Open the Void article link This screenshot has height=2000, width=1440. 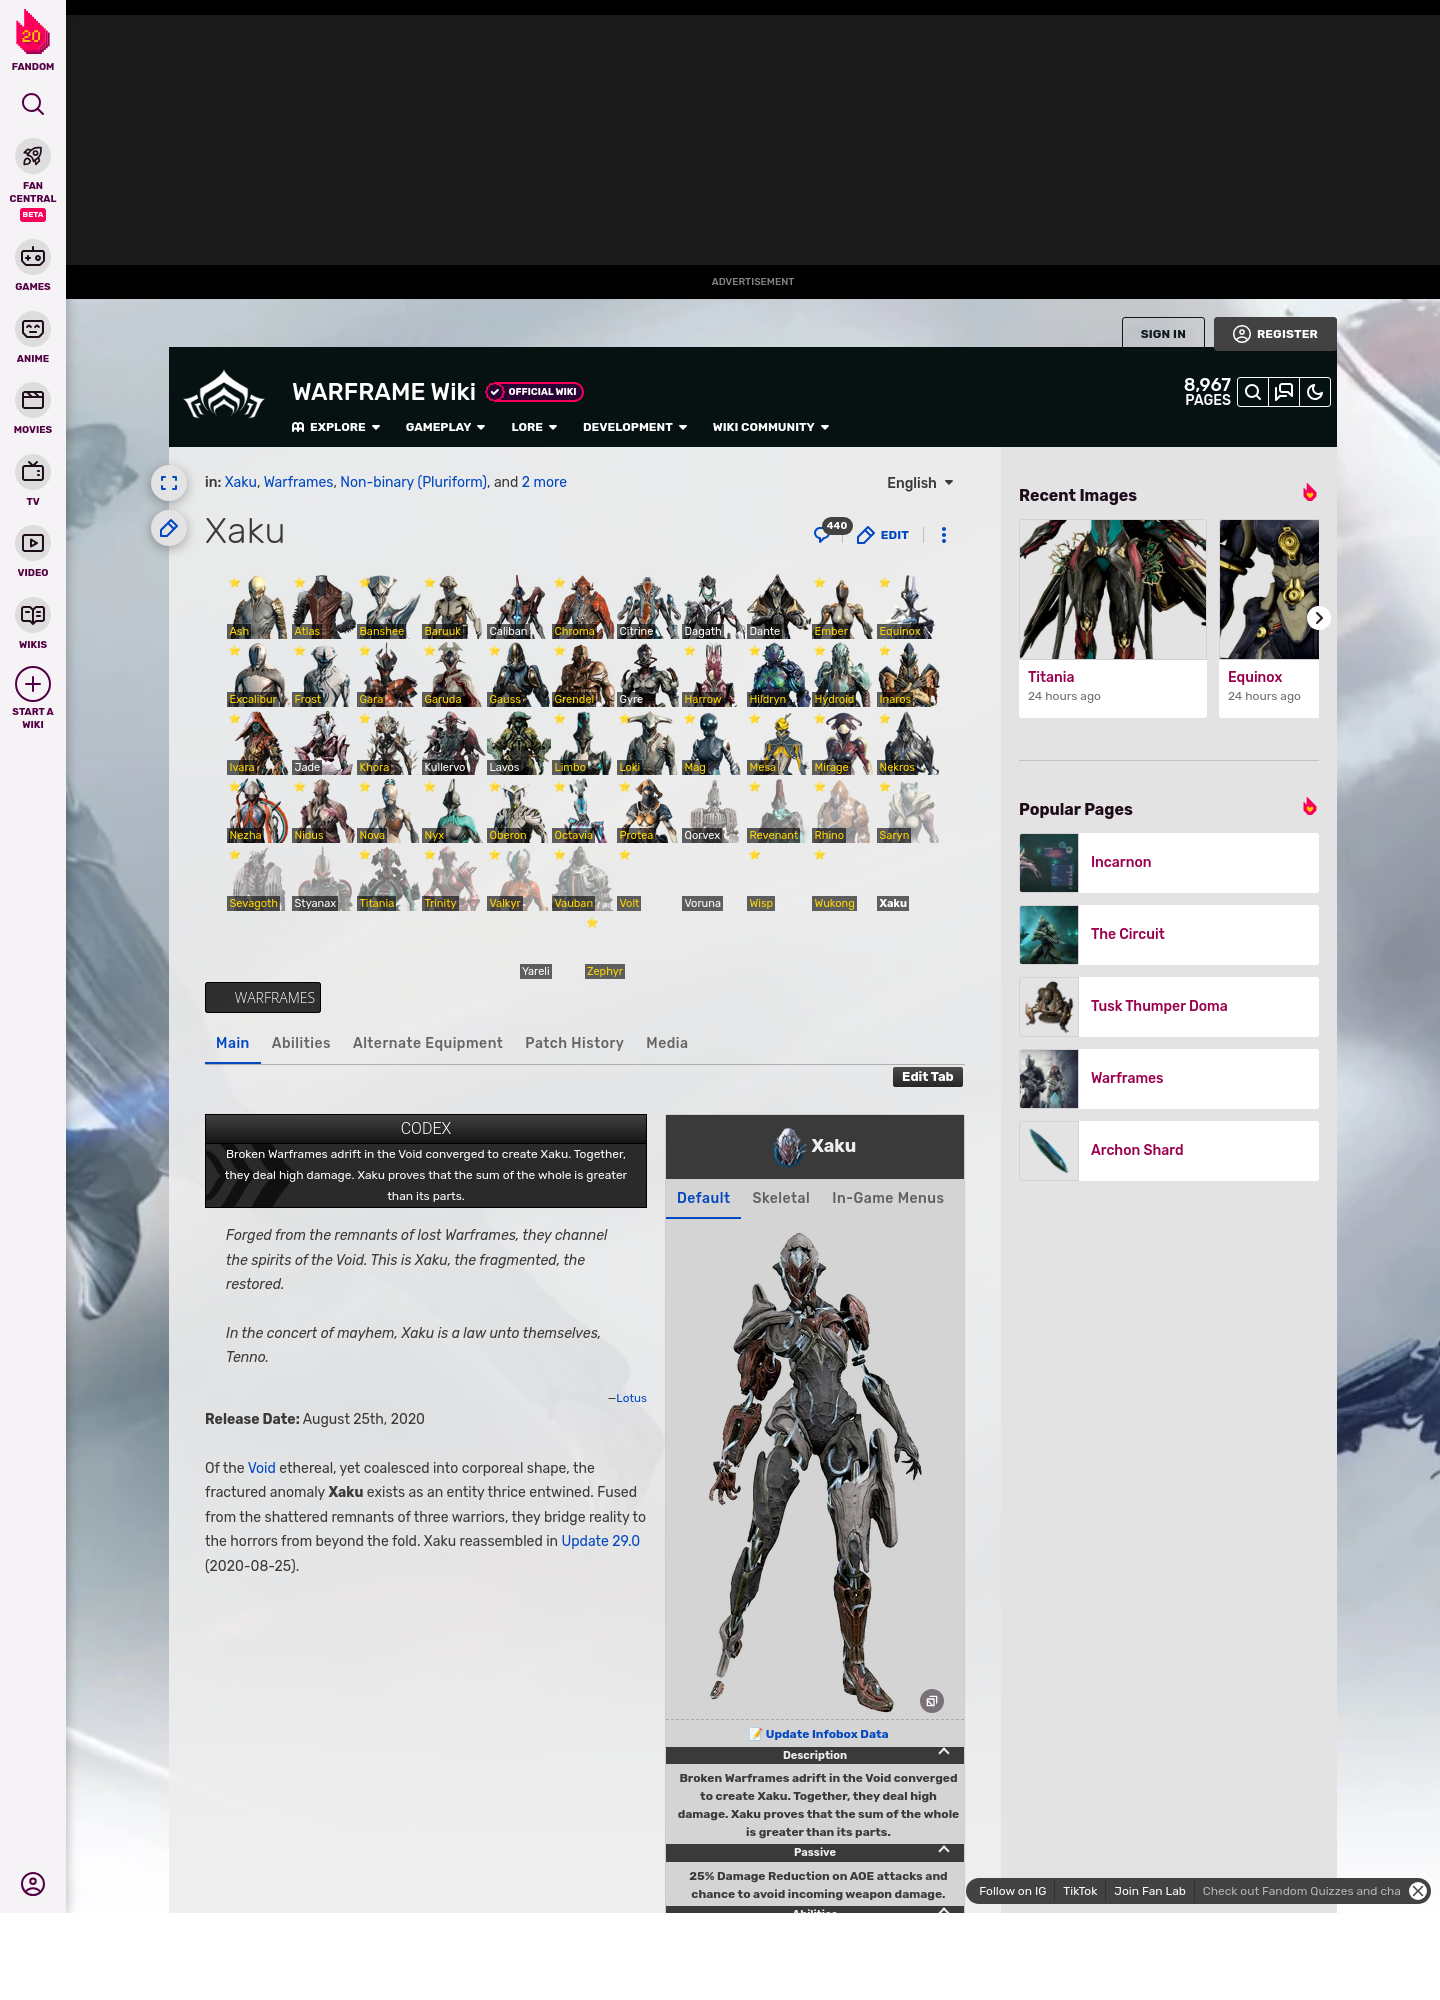(261, 1468)
